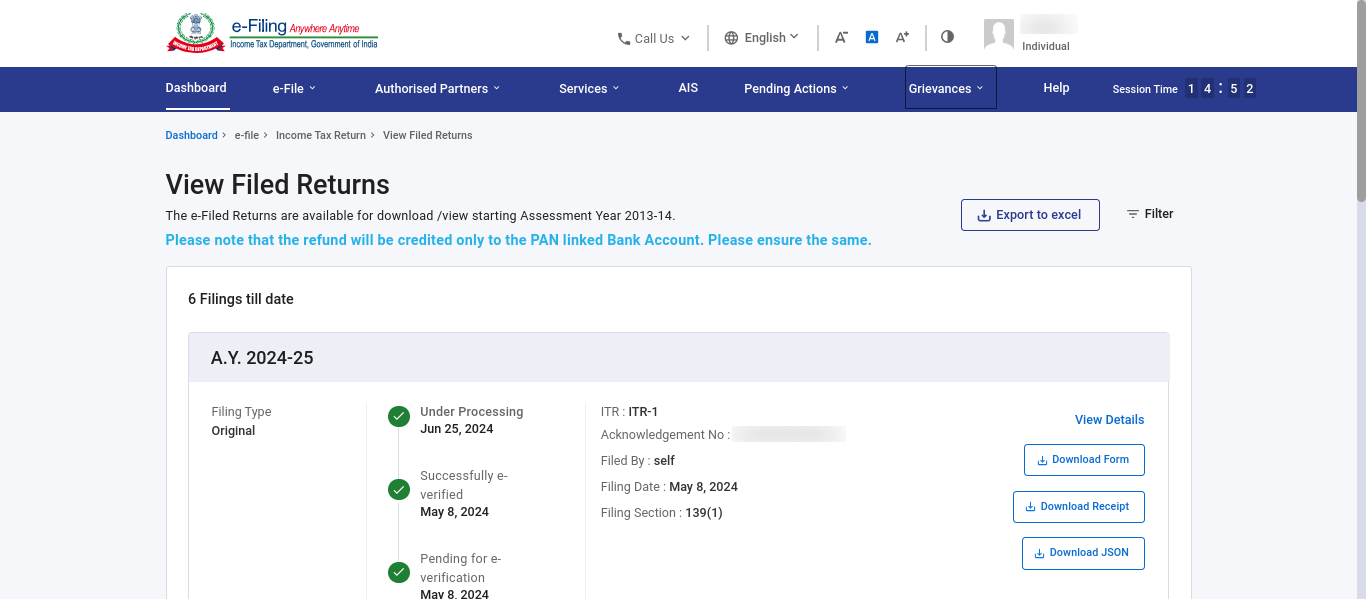Click the Under Processing green check icon
Screen dimensions: 1366x599
coord(399,416)
